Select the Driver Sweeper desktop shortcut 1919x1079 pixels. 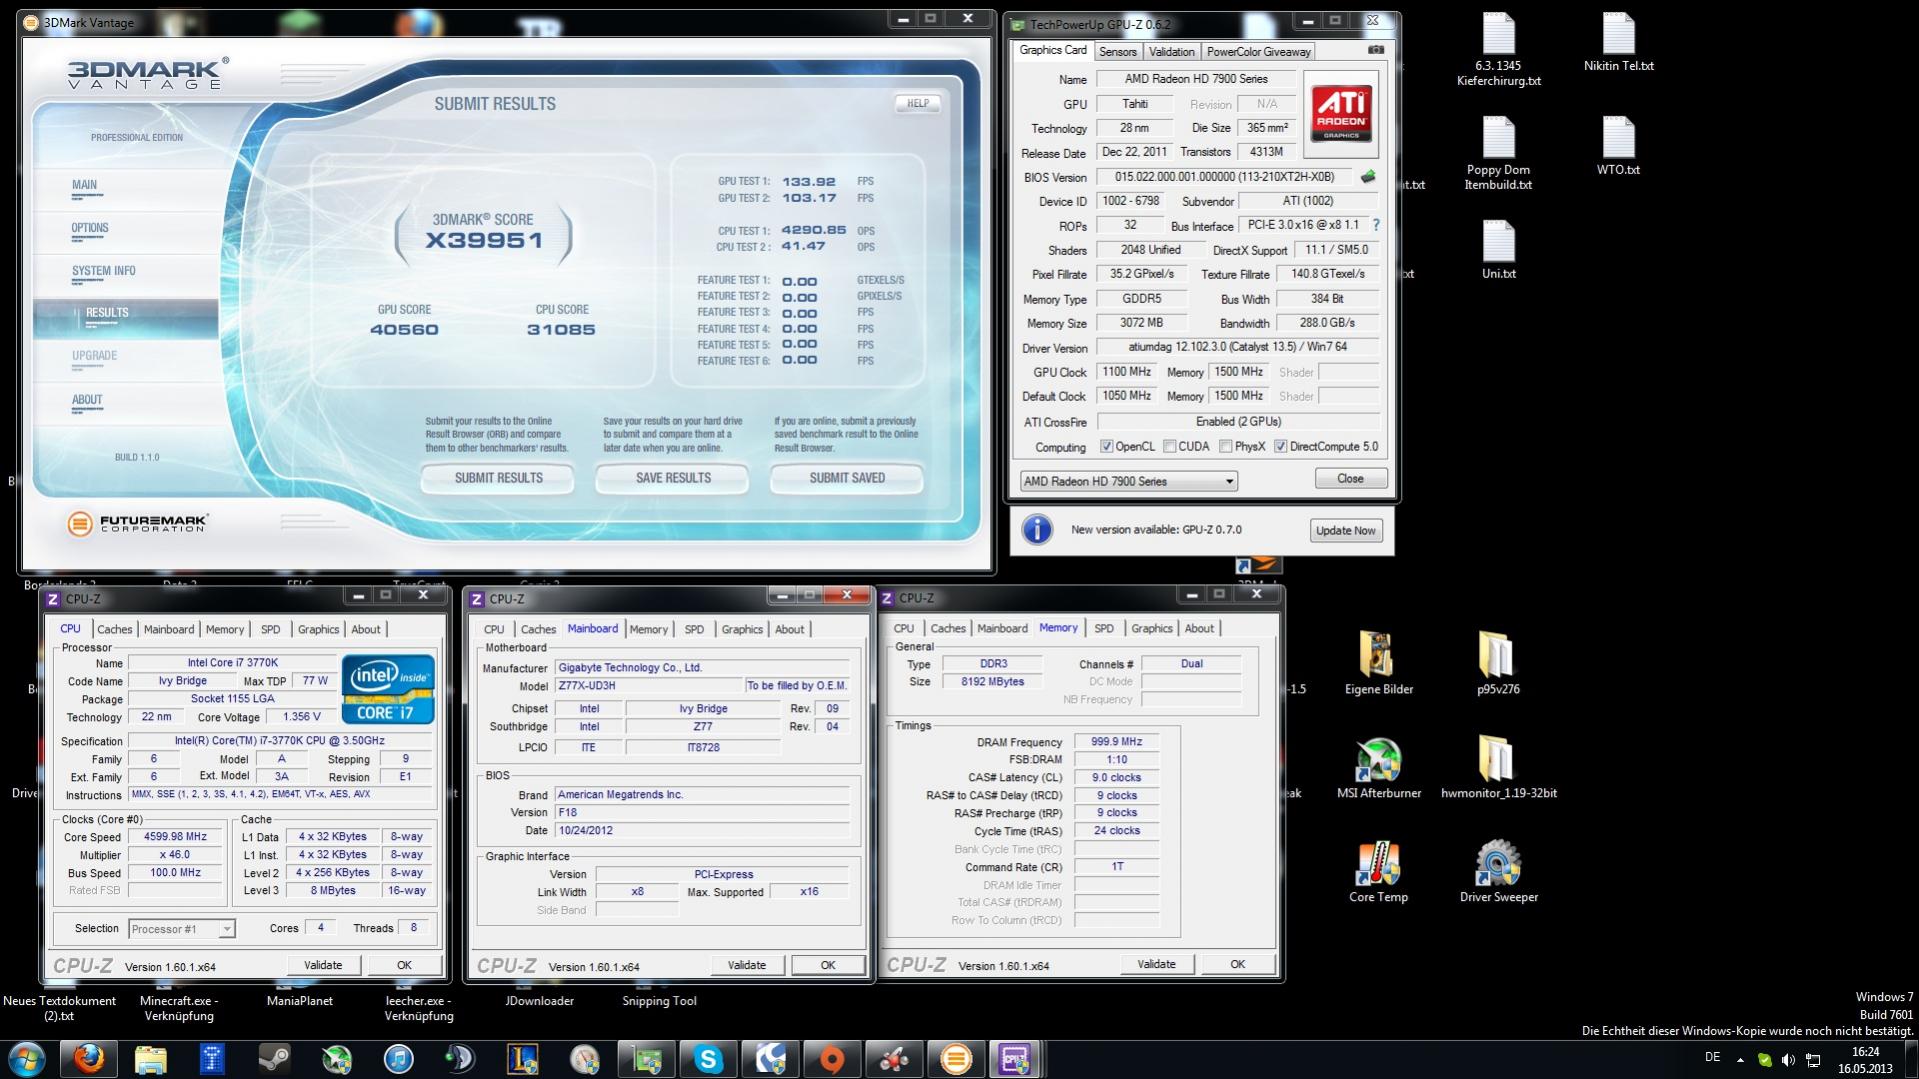tap(1498, 872)
